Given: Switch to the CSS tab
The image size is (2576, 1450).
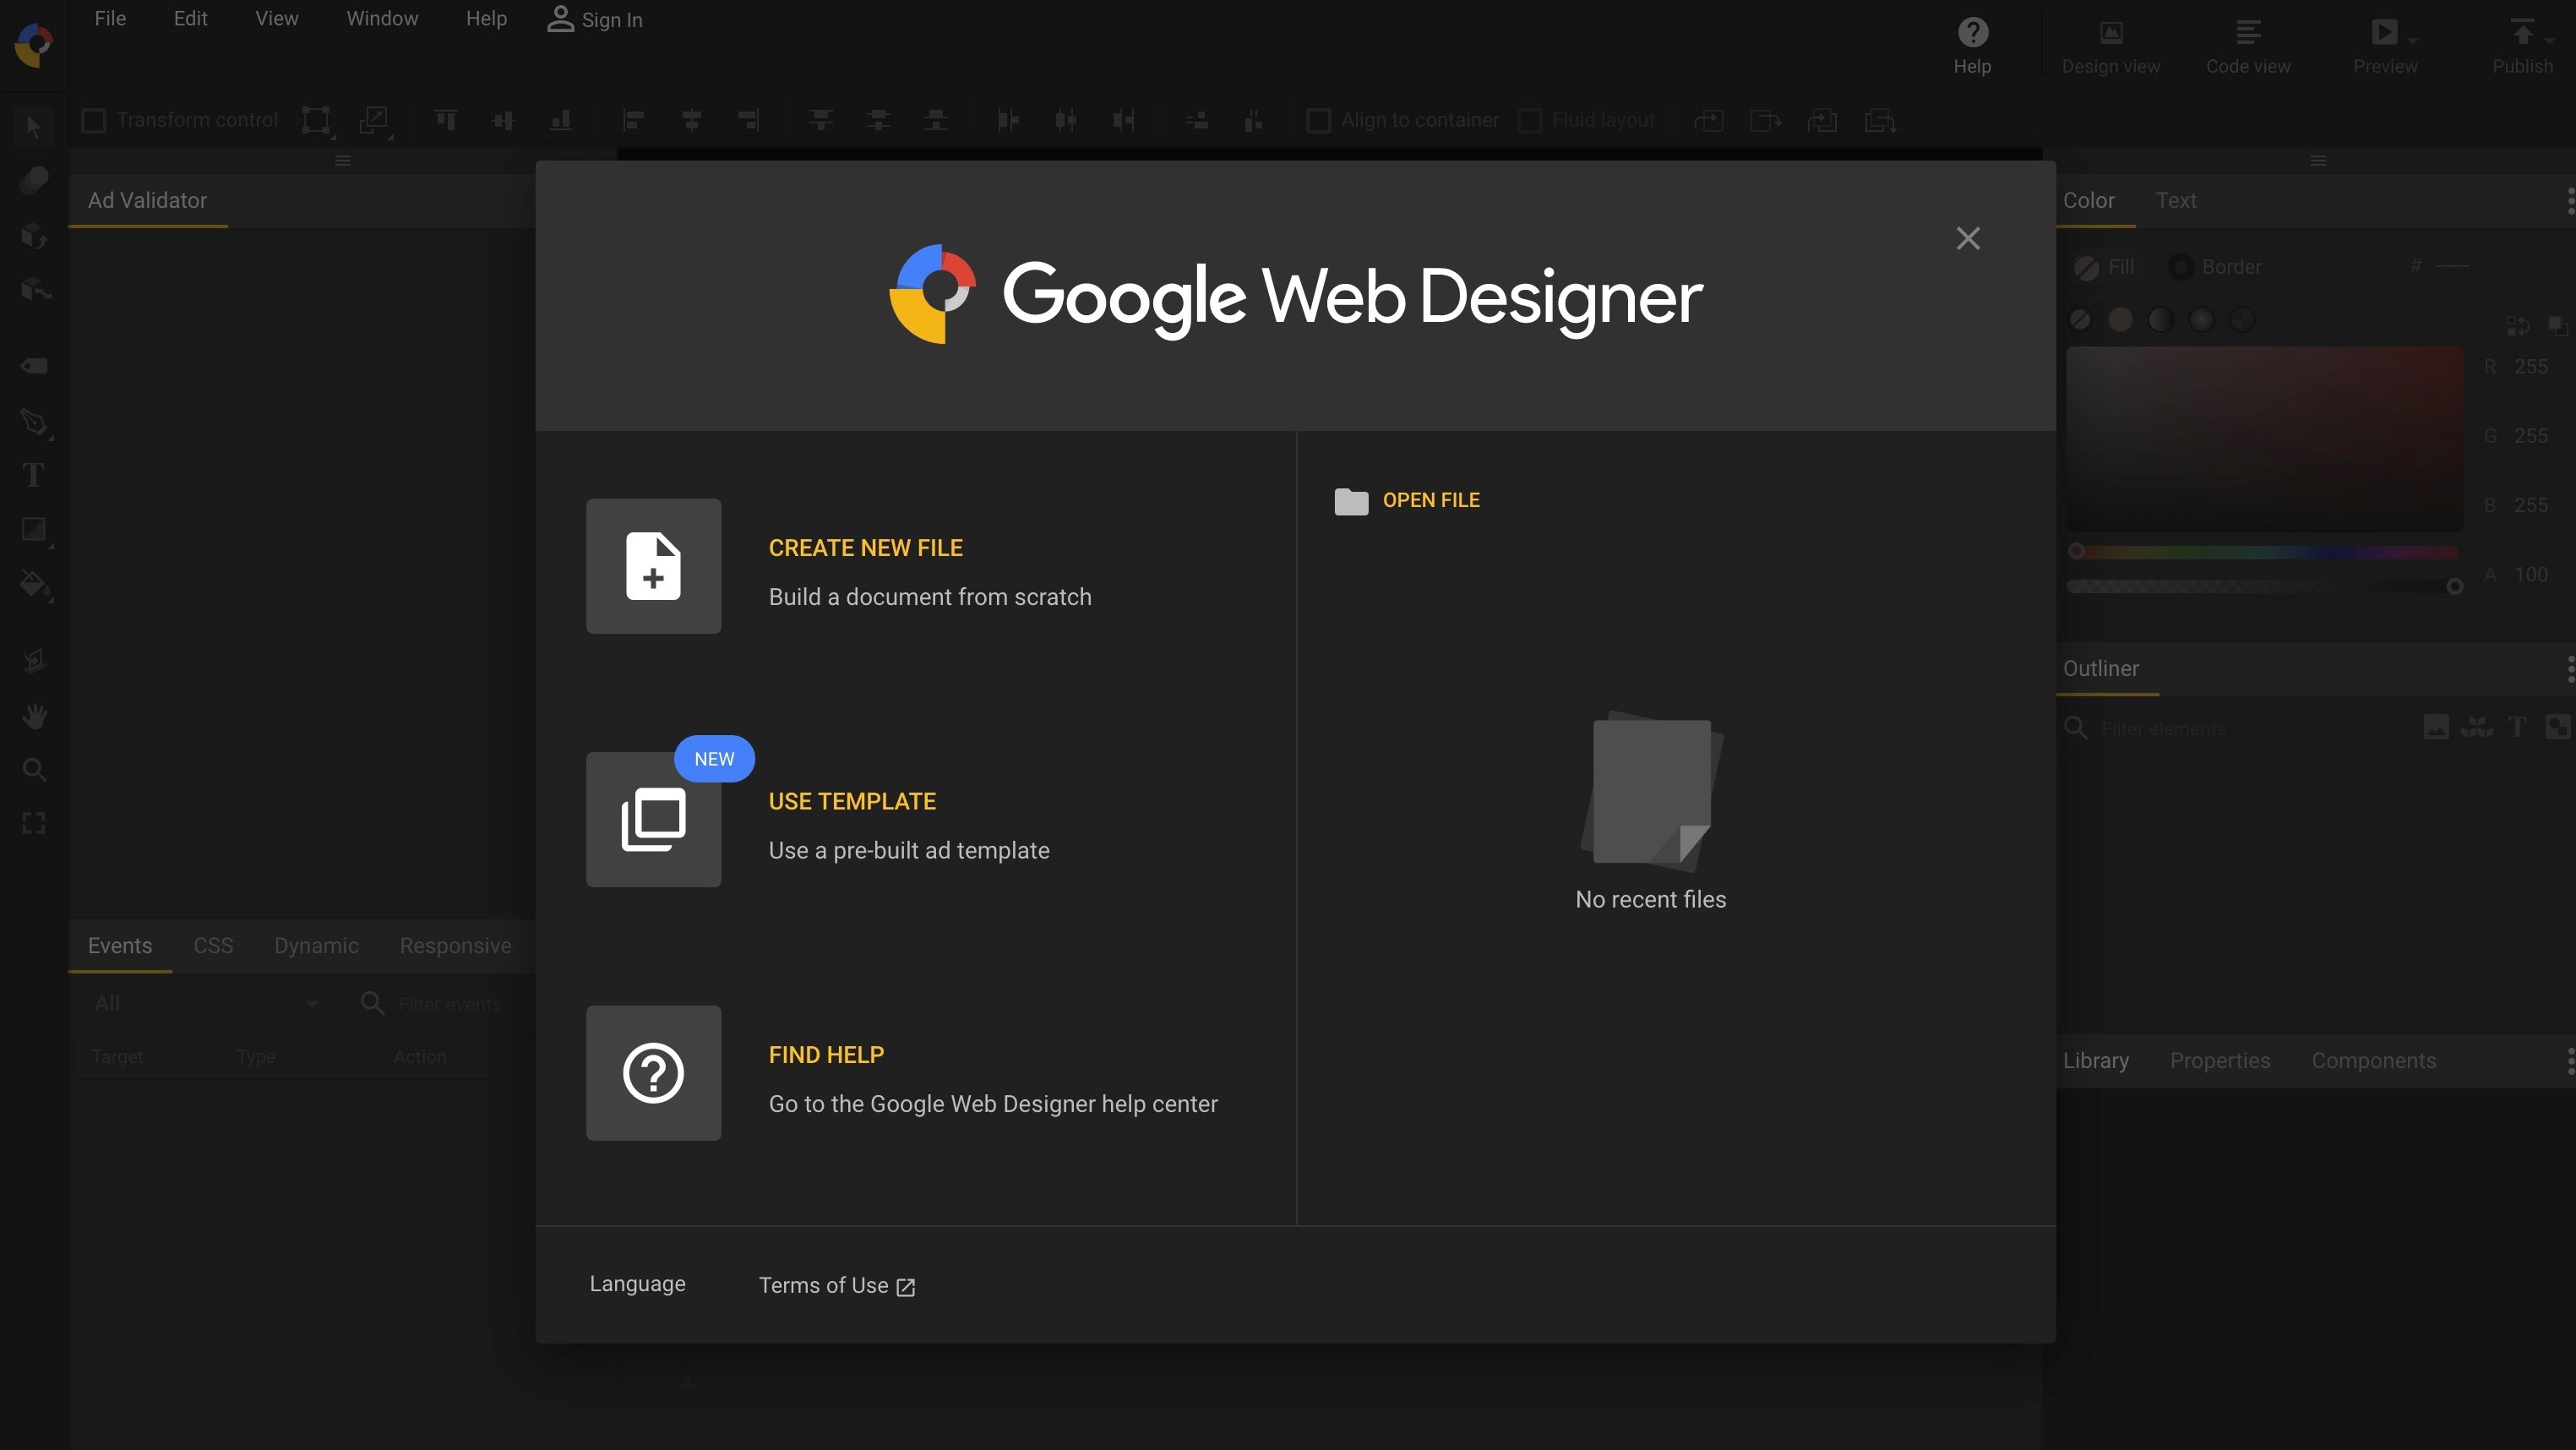Looking at the screenshot, I should coord(213,946).
